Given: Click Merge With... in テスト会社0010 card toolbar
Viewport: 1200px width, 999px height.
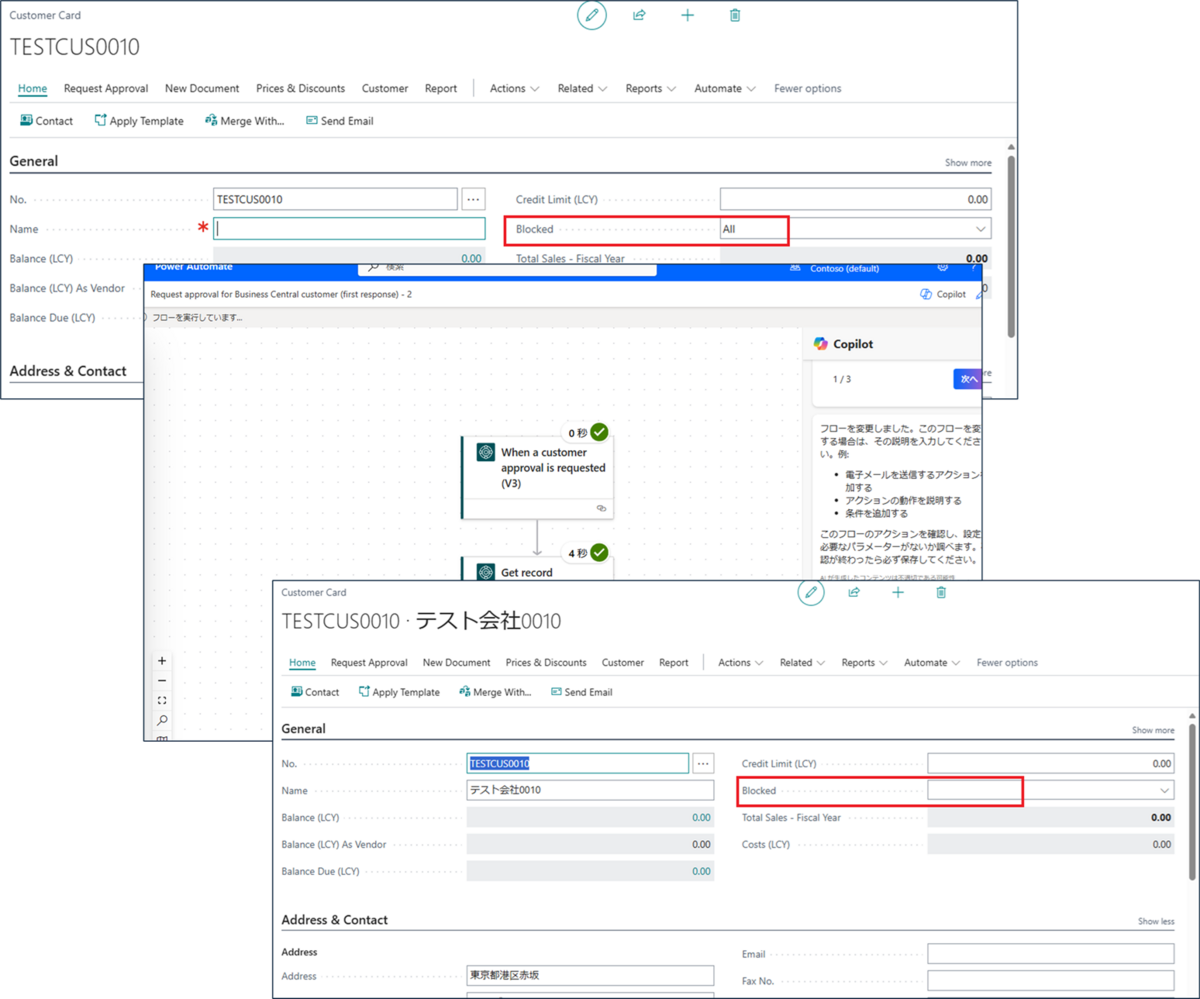Looking at the screenshot, I should (x=495, y=692).
